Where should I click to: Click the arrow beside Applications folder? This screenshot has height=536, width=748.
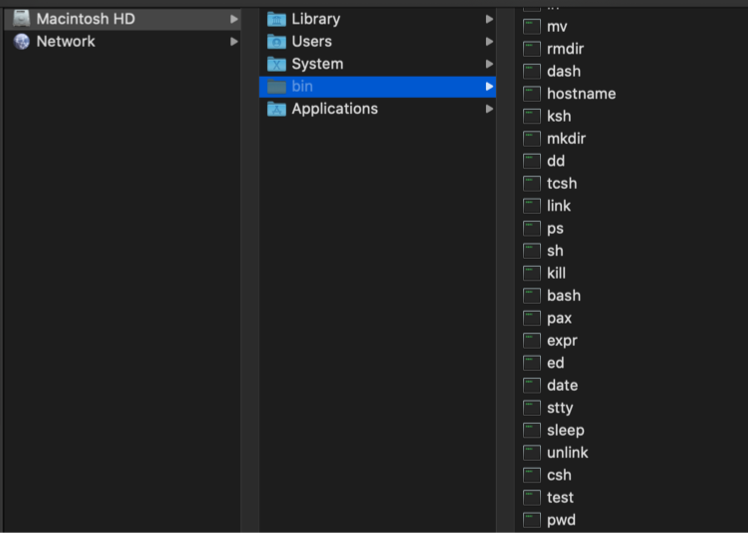(490, 109)
